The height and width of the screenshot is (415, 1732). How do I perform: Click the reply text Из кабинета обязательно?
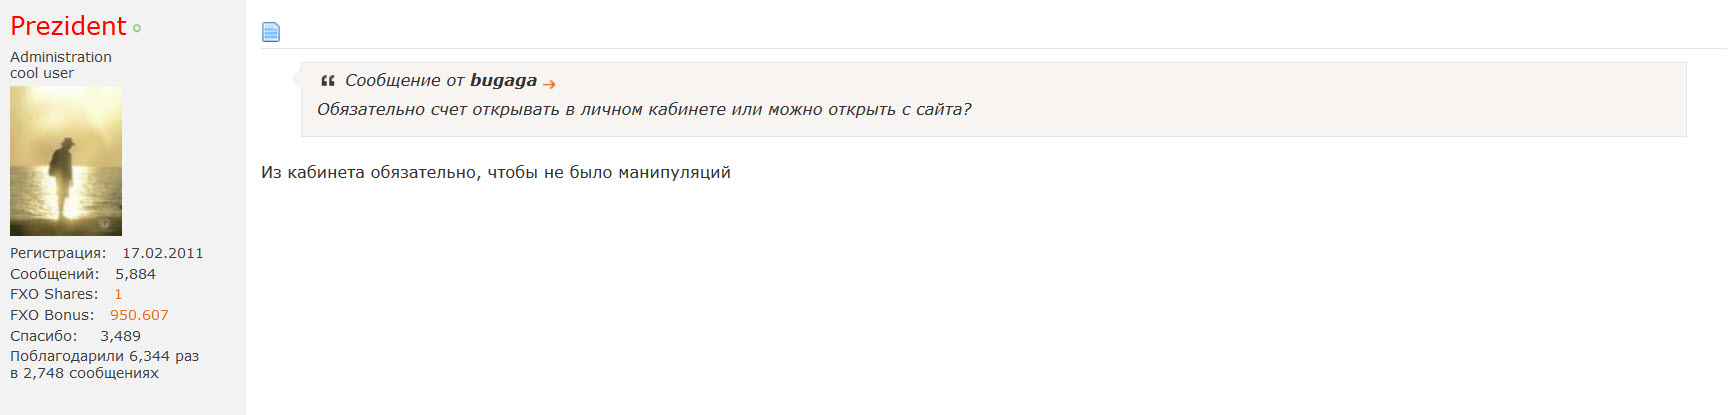(496, 172)
